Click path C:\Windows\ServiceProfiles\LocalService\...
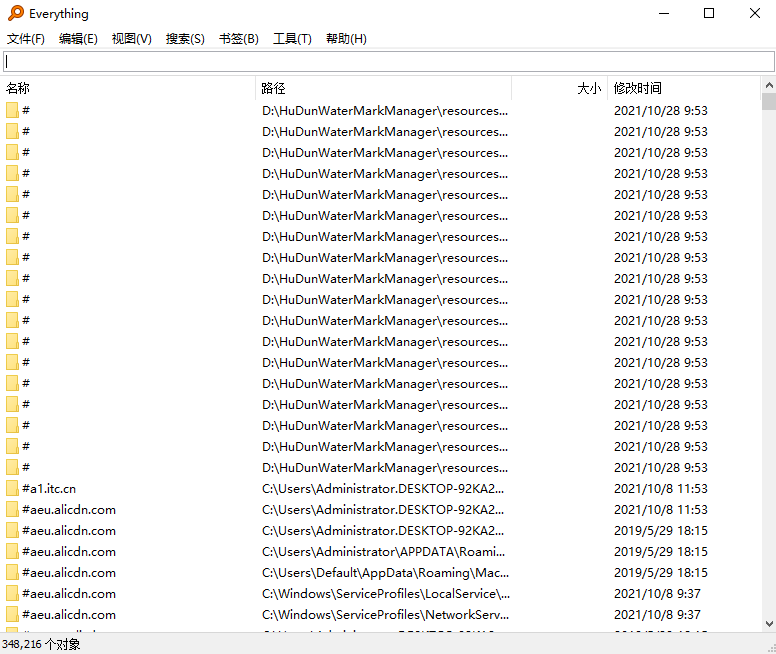776x654 pixels. pyautogui.click(x=386, y=594)
